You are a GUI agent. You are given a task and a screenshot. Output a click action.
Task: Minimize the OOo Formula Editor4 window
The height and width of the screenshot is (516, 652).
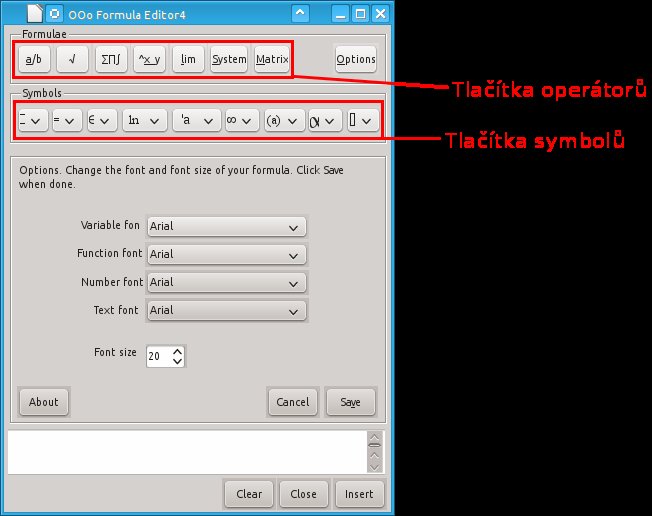(x=340, y=14)
